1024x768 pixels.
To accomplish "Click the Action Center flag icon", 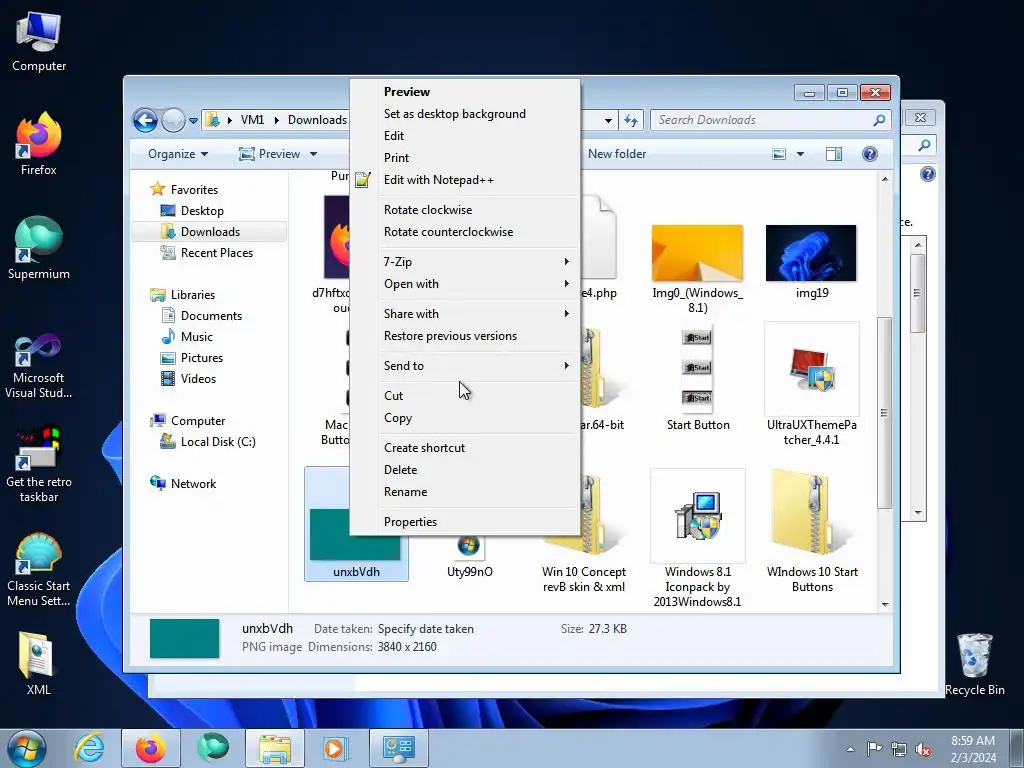I will pos(874,748).
